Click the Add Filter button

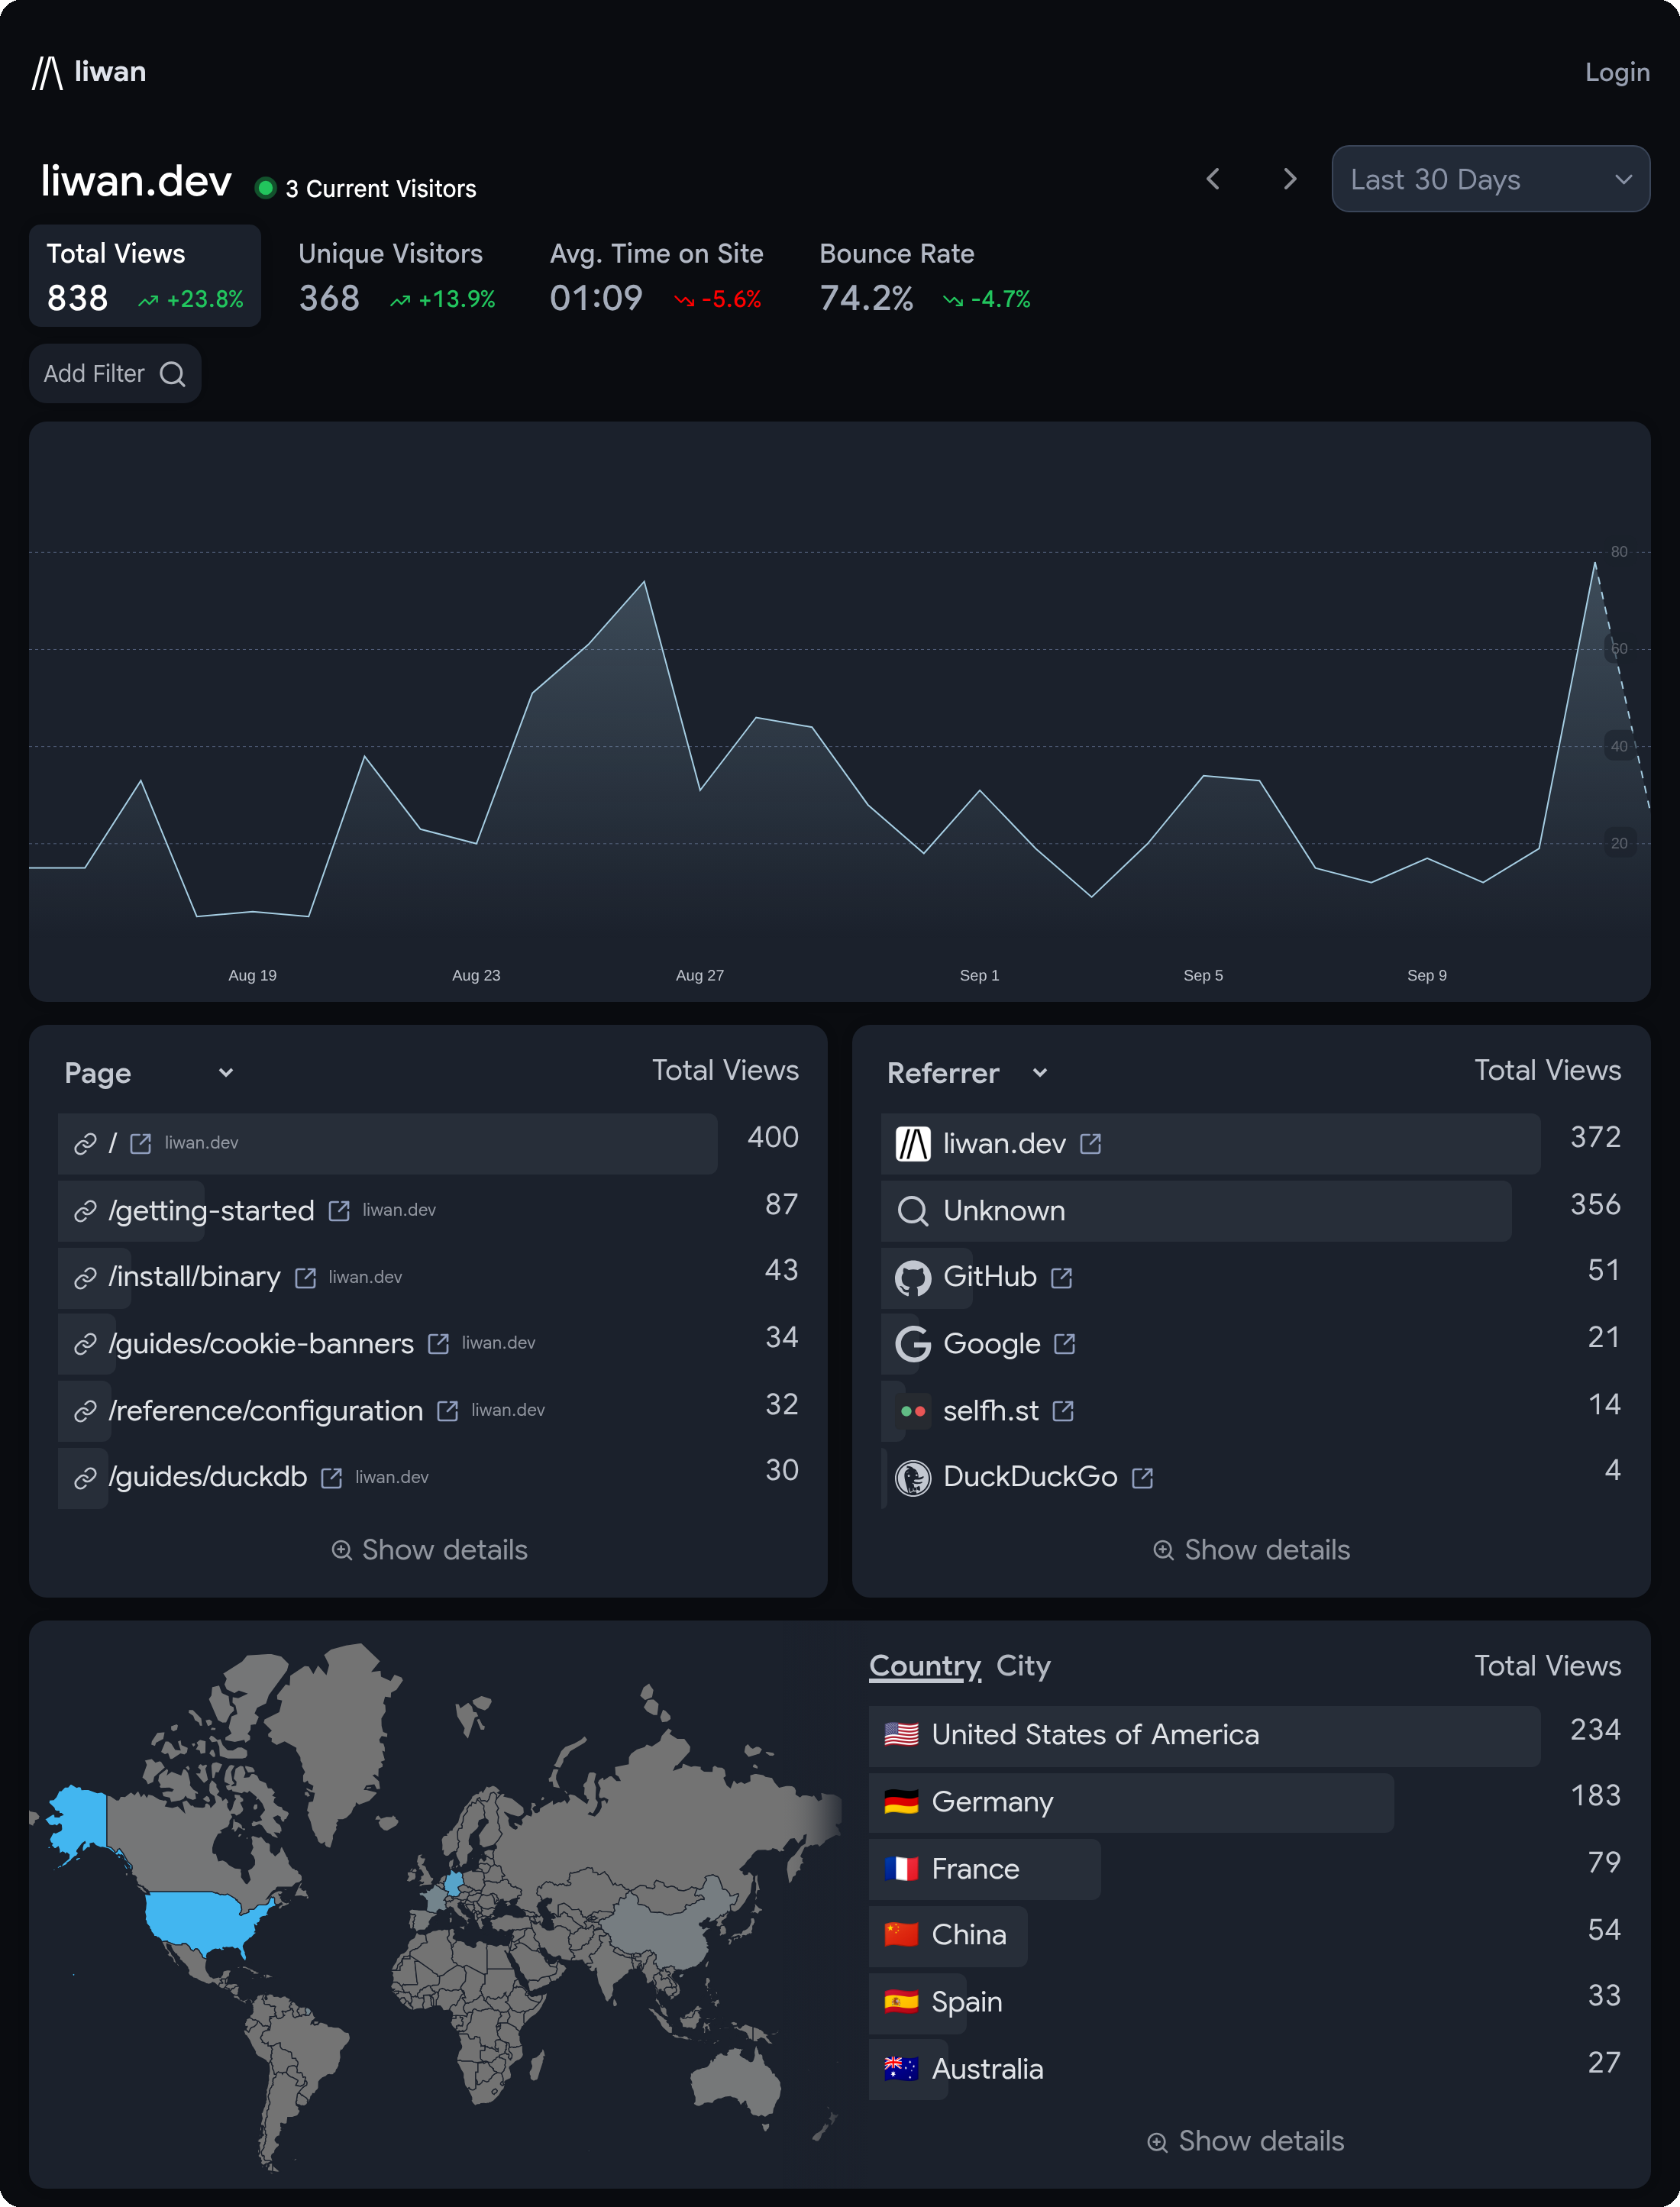click(115, 374)
